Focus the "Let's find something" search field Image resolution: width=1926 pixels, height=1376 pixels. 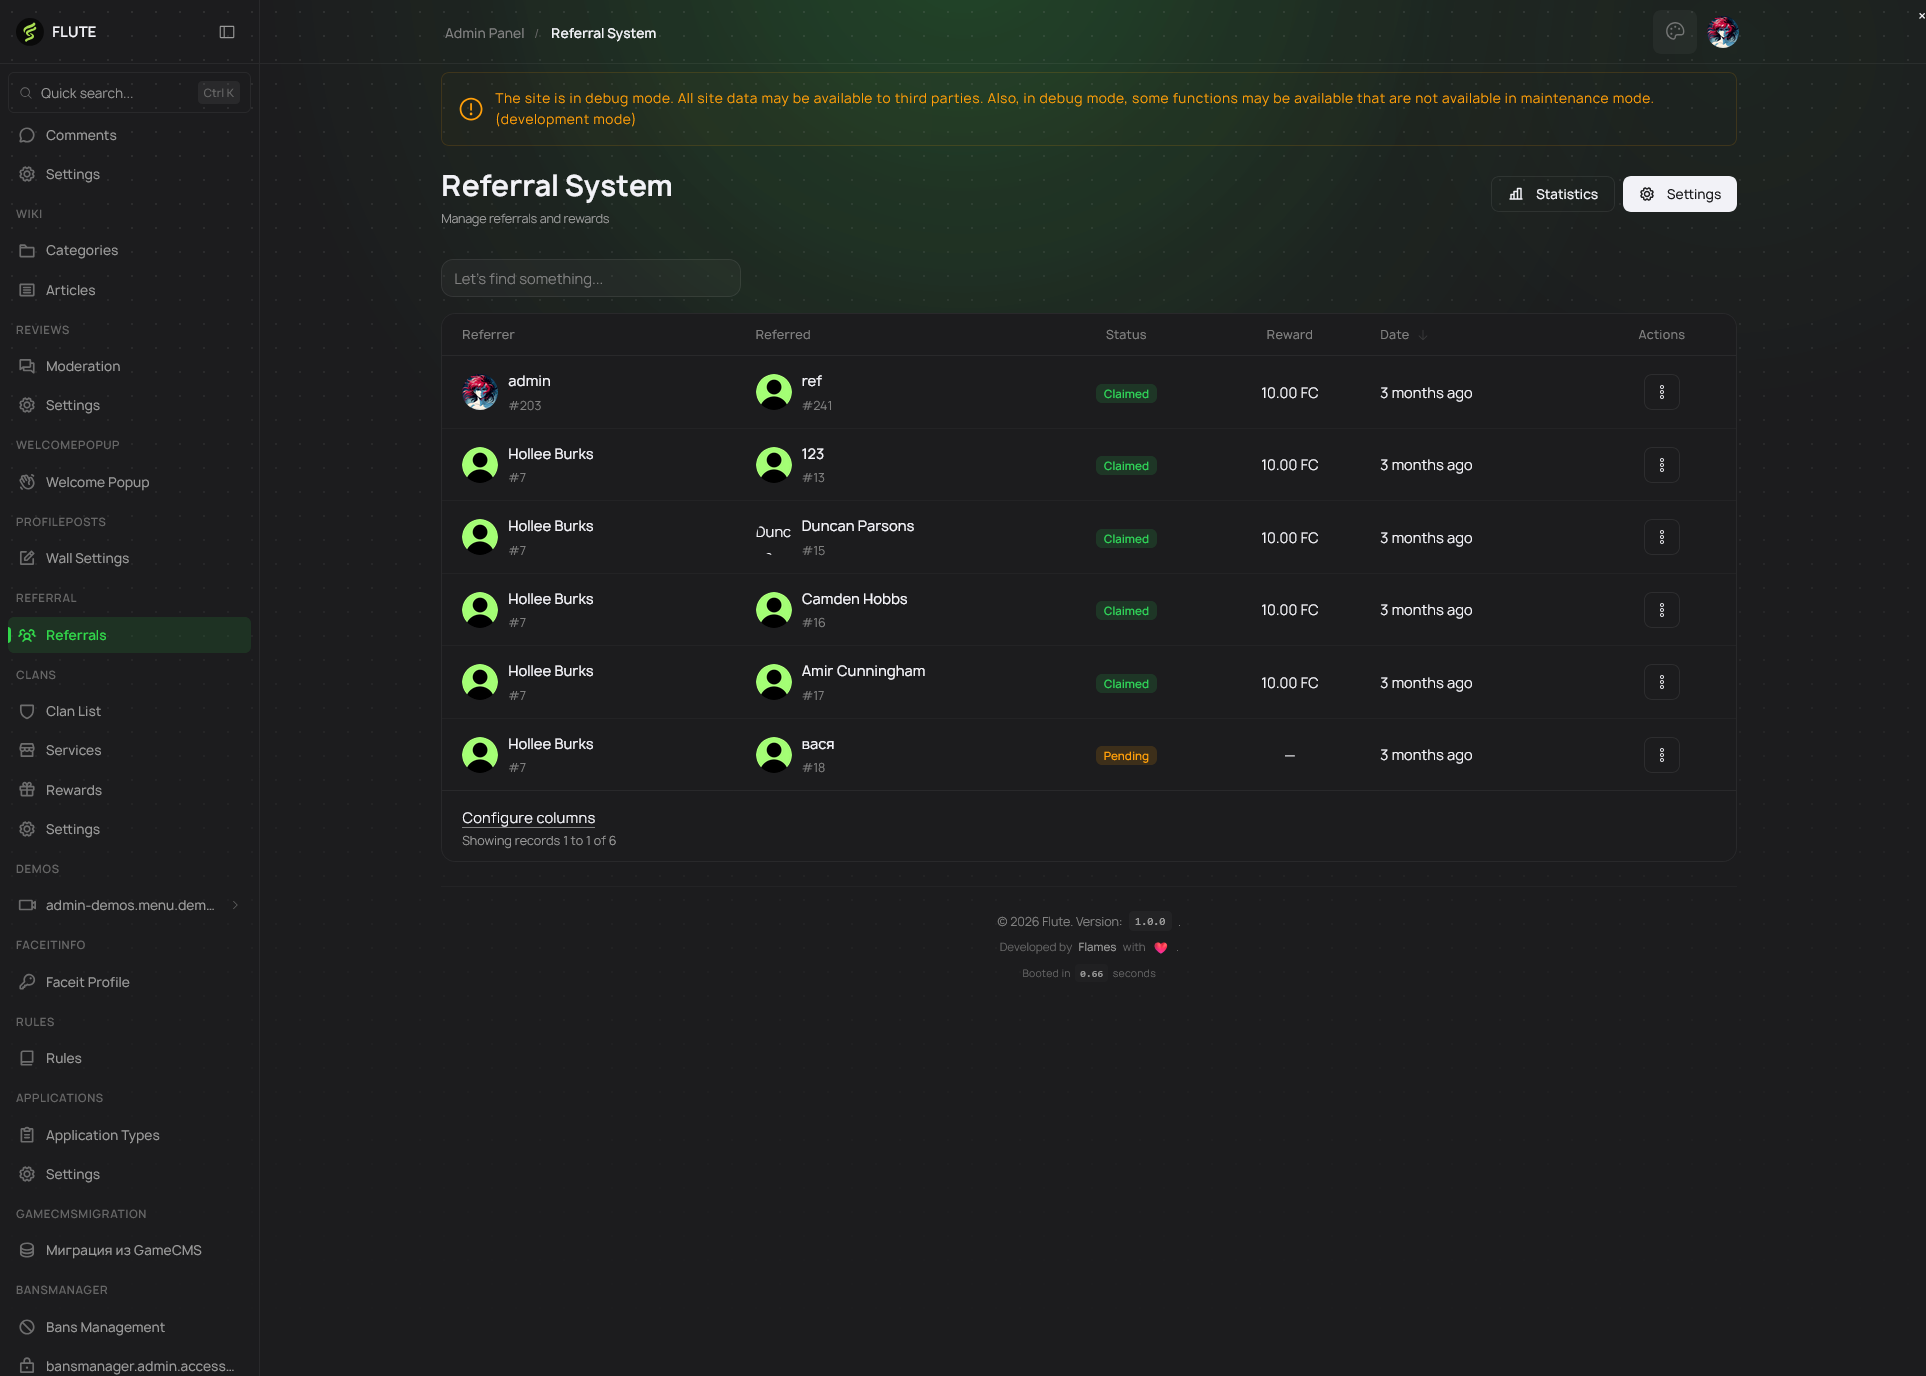pyautogui.click(x=590, y=278)
